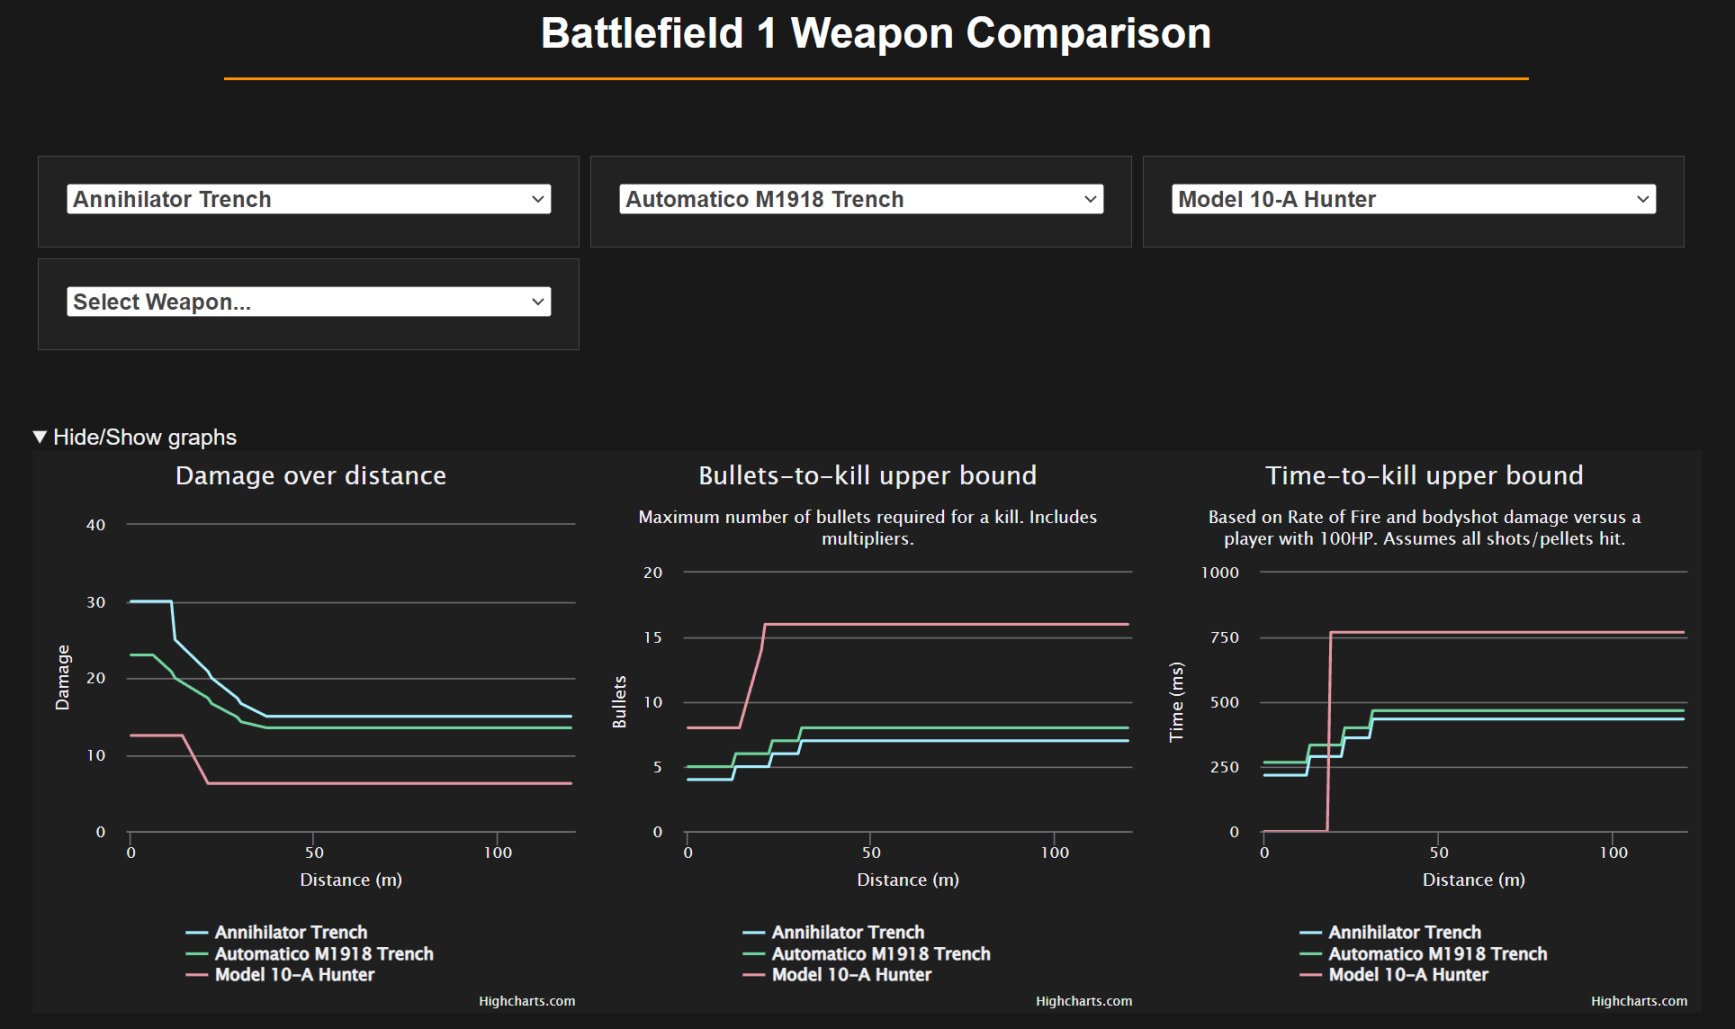Image resolution: width=1735 pixels, height=1029 pixels.
Task: Toggle Annihilator Trench in the Damage over distance legend
Action: [277, 932]
